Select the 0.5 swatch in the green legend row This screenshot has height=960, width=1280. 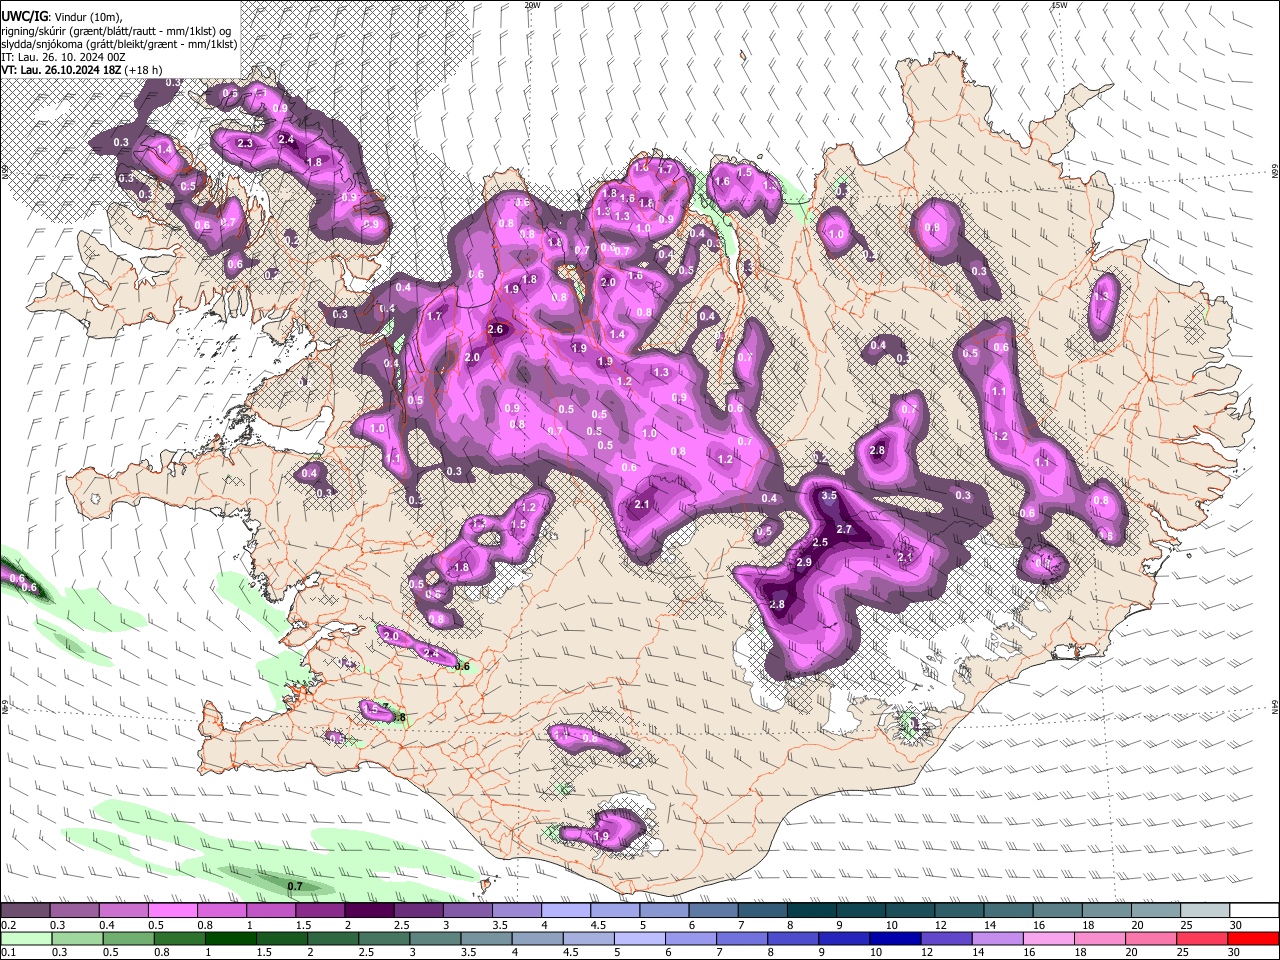tap(128, 938)
